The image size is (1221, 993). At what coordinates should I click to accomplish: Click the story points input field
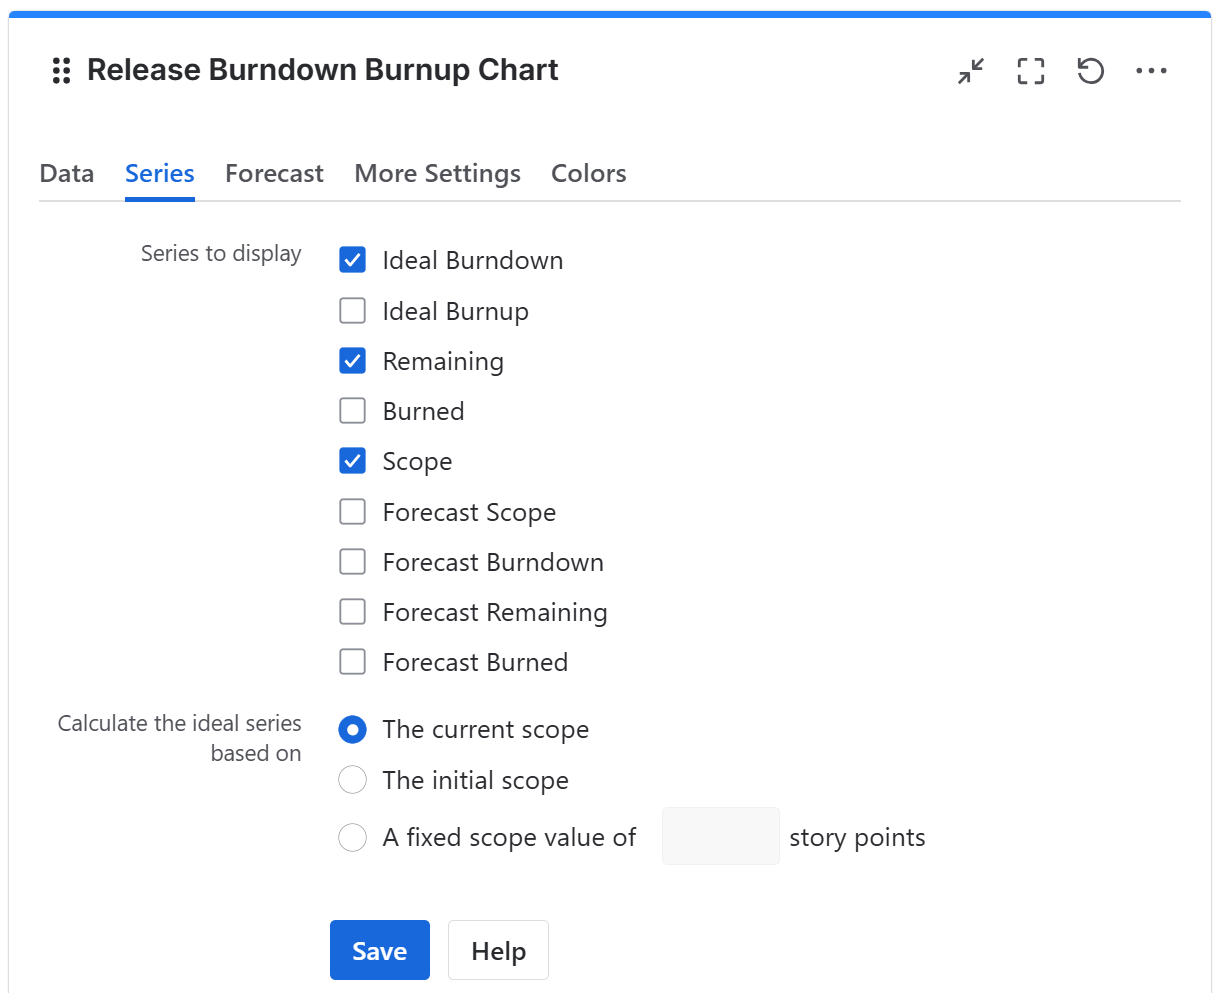[x=720, y=836]
